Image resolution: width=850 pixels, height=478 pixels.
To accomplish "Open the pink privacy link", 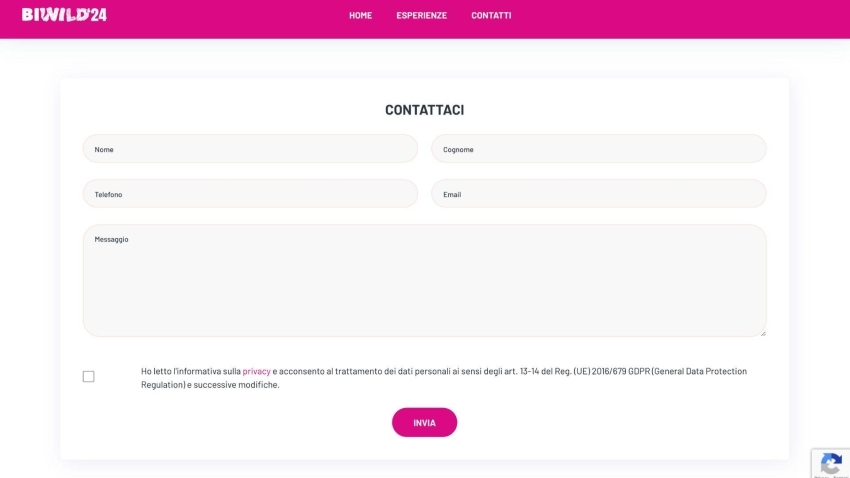I will click(256, 371).
